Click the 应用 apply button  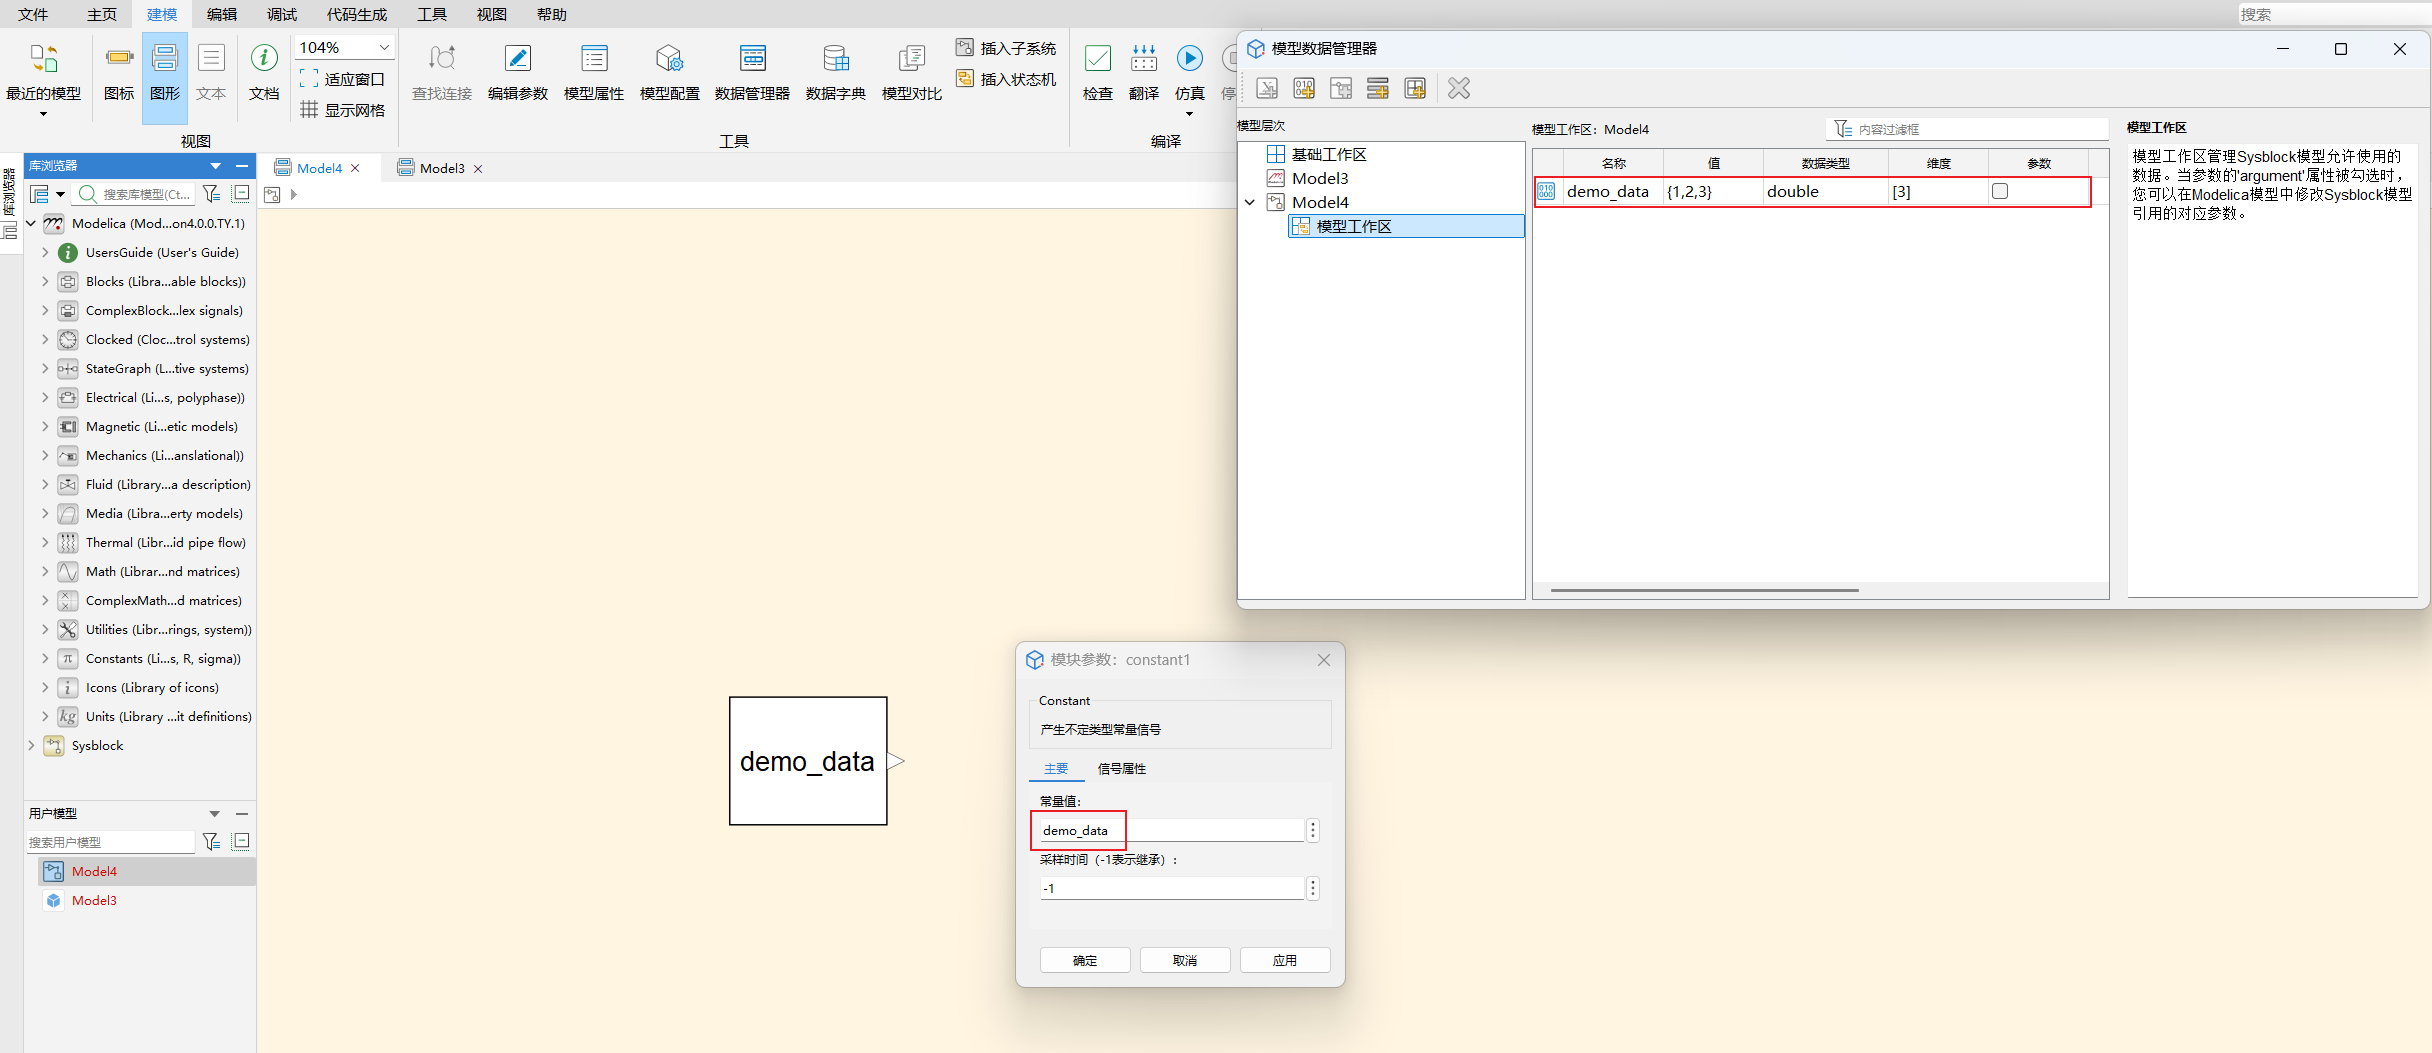[x=1285, y=960]
